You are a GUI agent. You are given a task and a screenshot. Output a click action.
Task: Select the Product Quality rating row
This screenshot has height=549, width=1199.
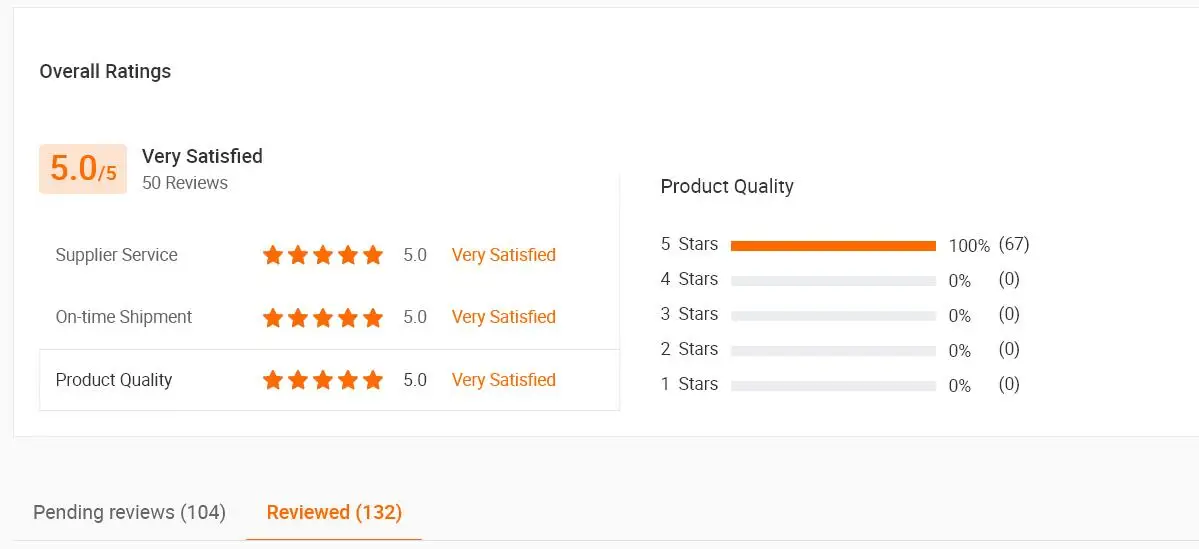point(114,380)
